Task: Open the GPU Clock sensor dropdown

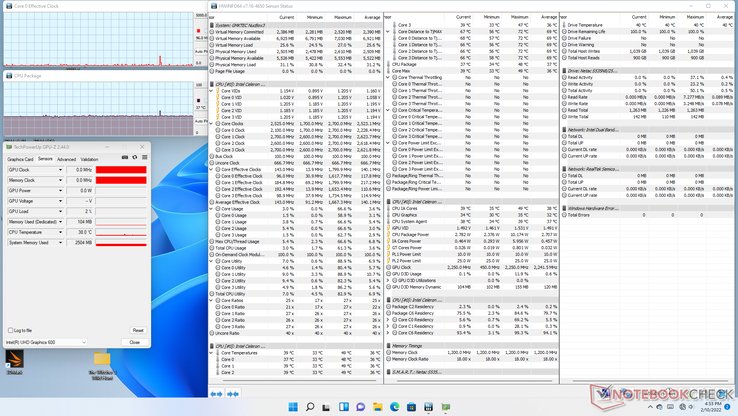Action: 60,170
